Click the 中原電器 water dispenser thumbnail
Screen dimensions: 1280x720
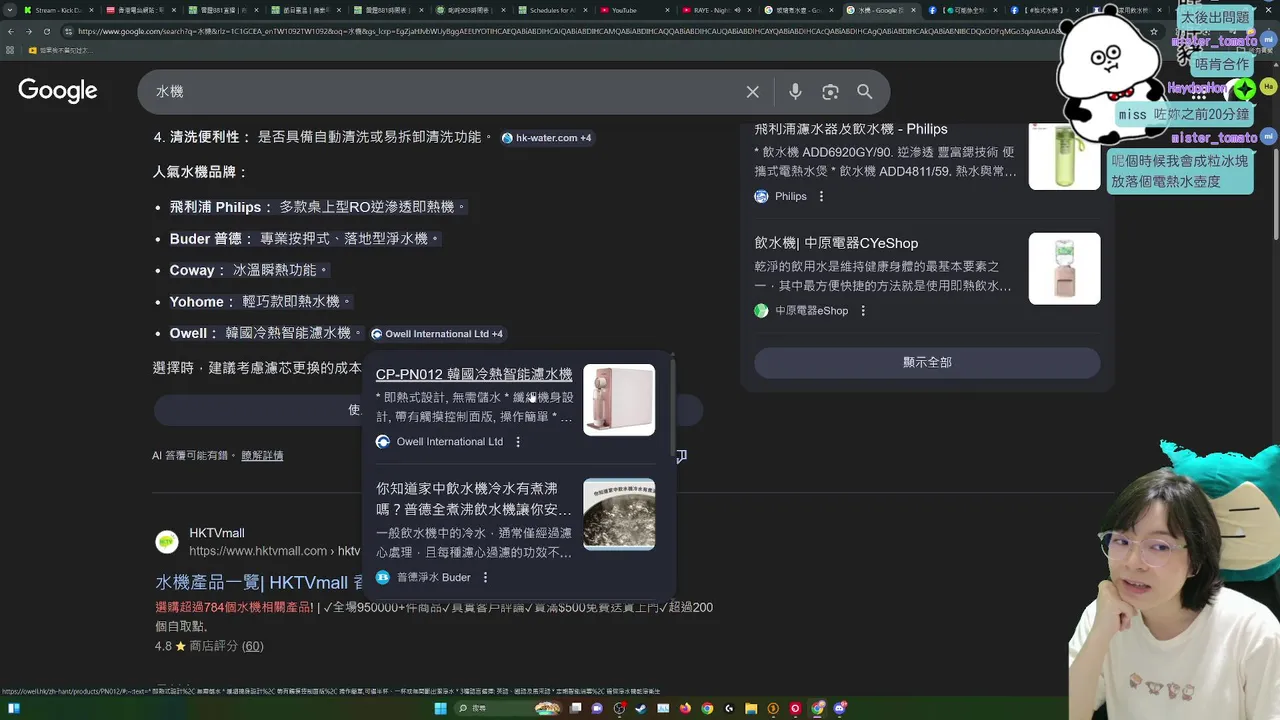point(1064,269)
